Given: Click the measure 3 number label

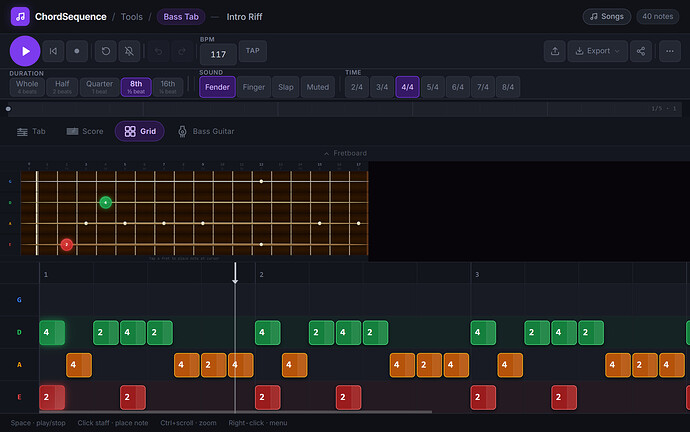Looking at the screenshot, I should pyautogui.click(x=477, y=275).
